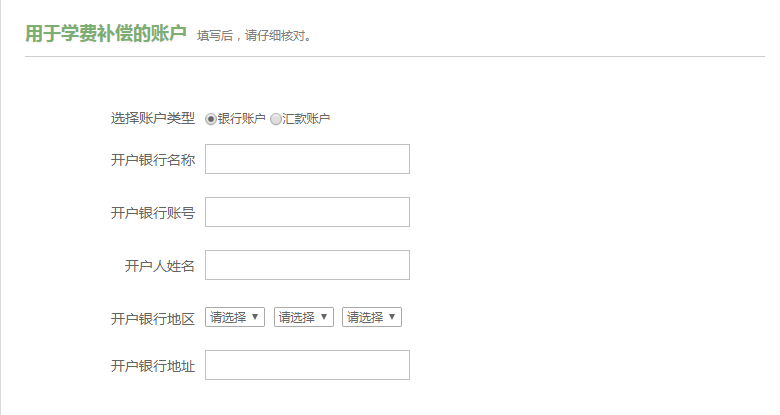Image resolution: width=780 pixels, height=415 pixels.
Task: Click the 银行账户 option label text
Action: tap(242, 119)
